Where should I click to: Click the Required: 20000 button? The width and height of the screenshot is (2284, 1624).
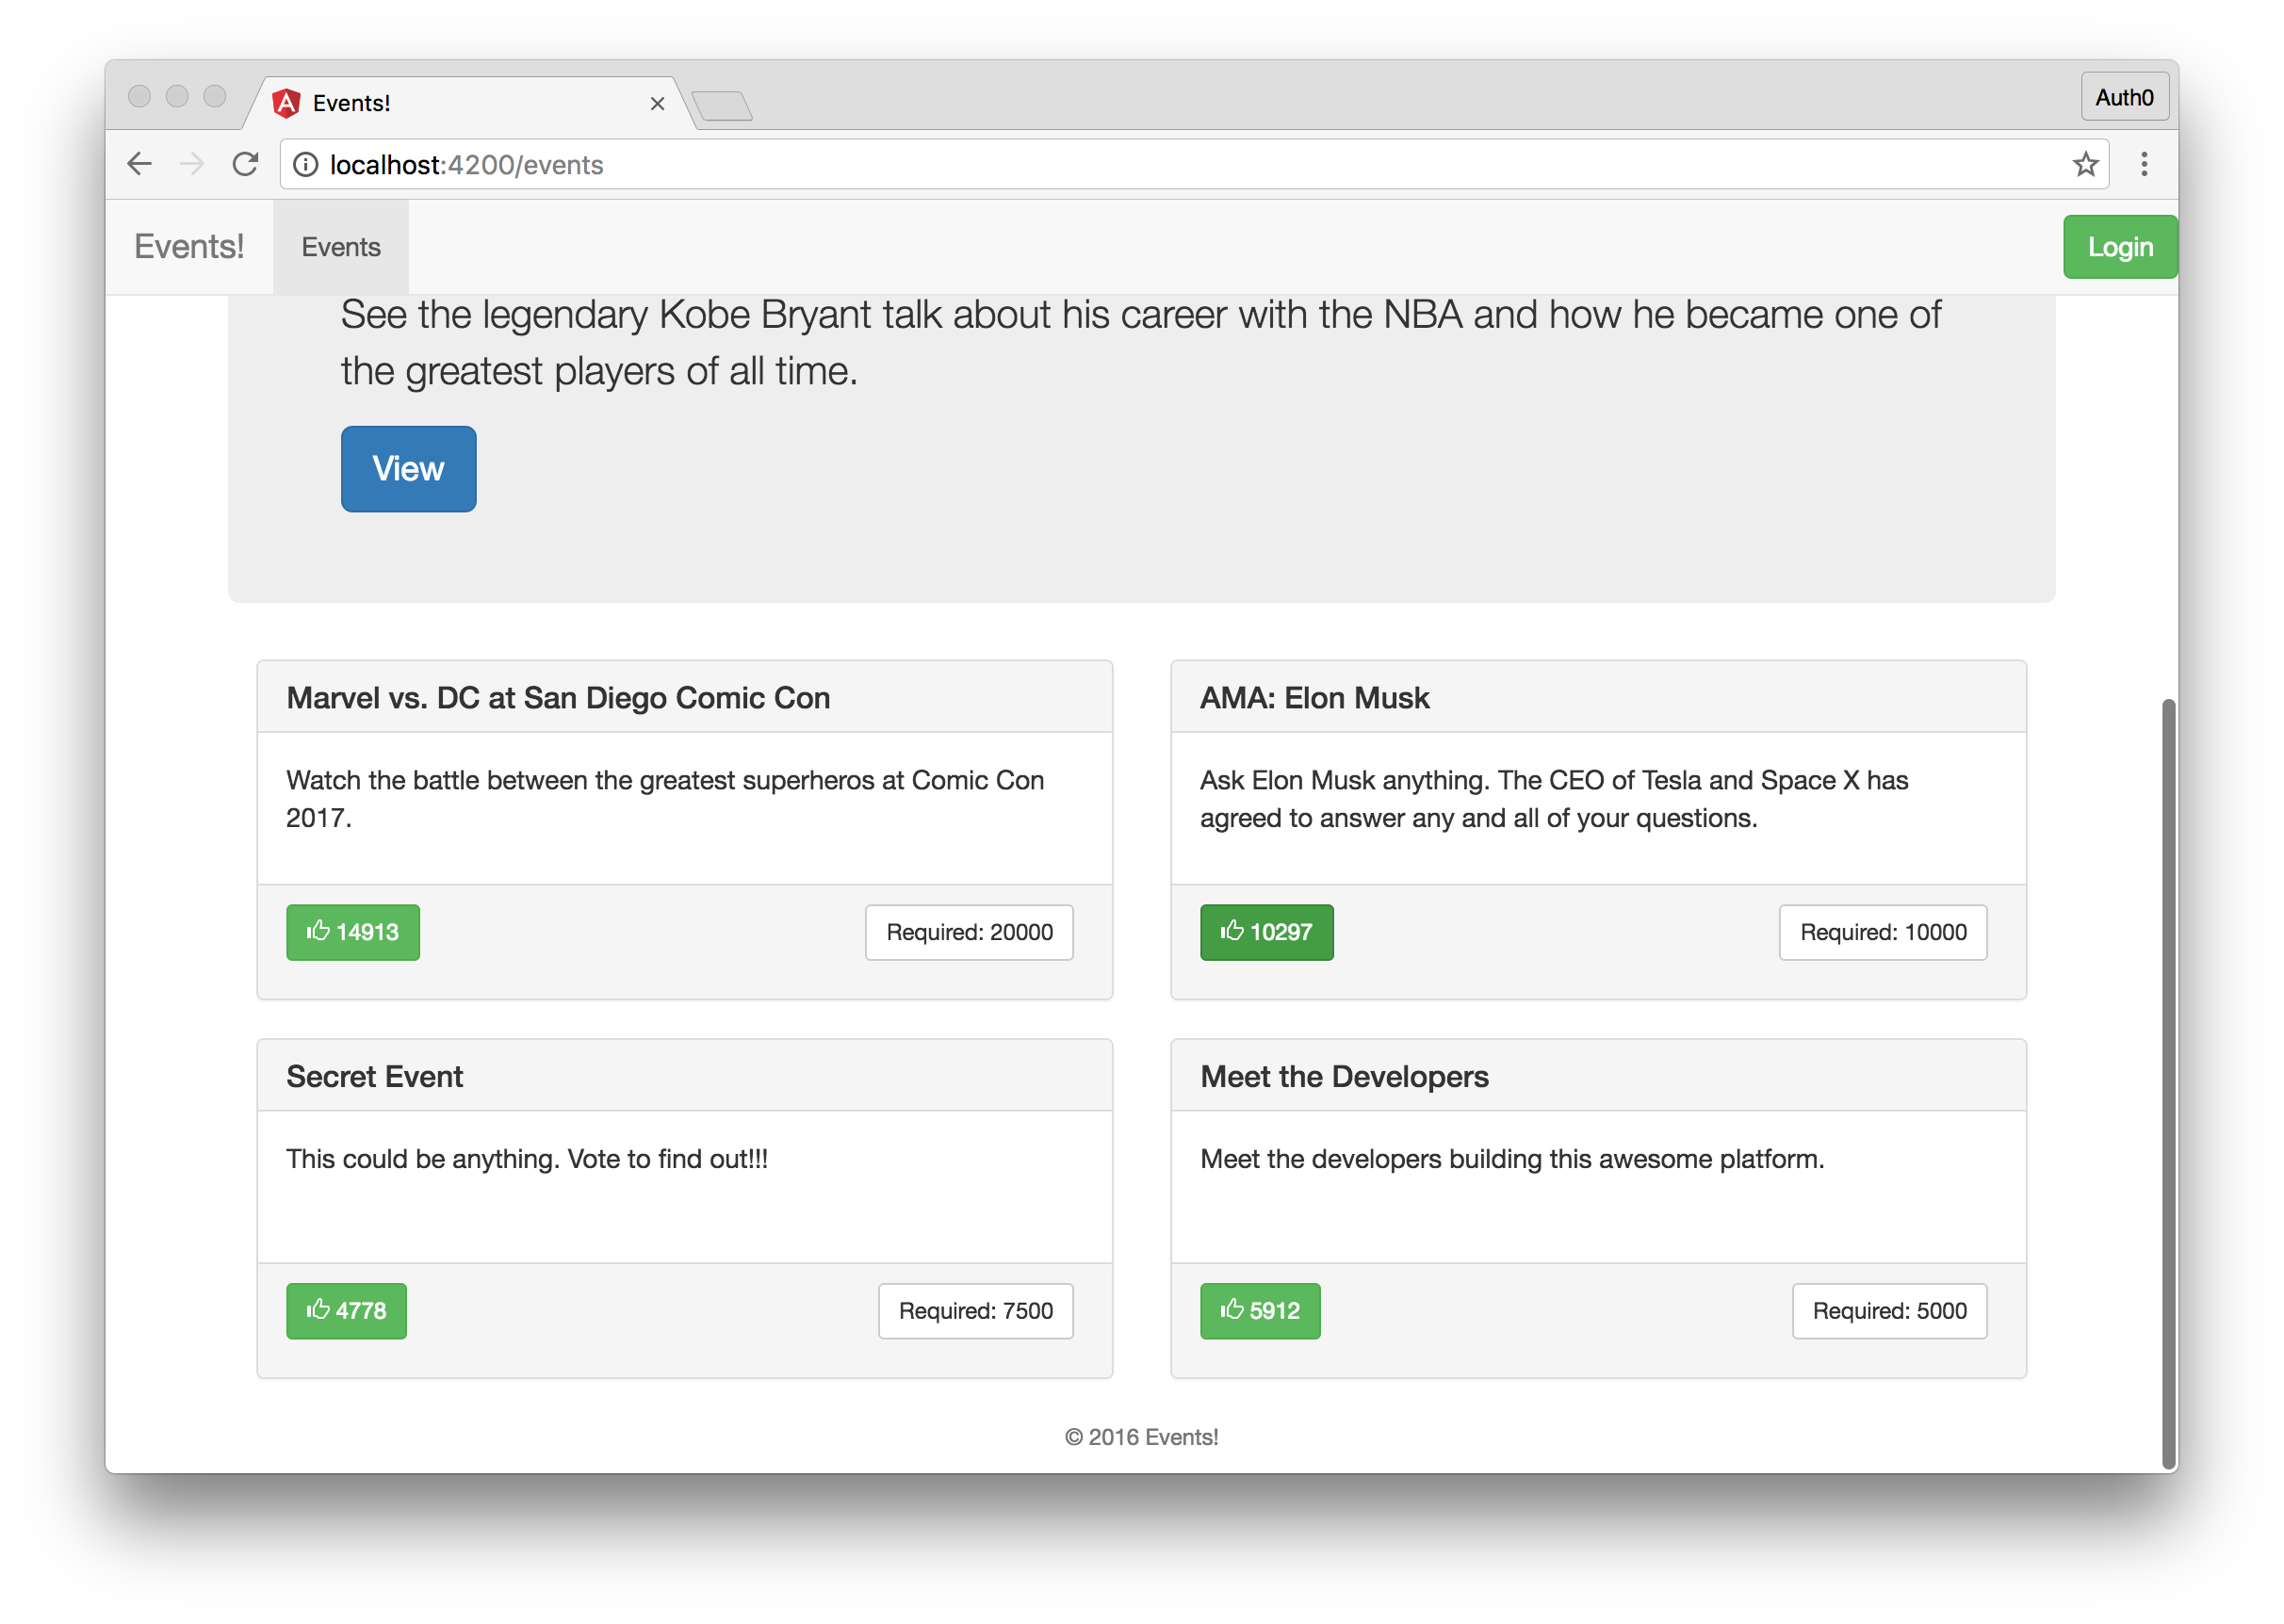pos(969,932)
